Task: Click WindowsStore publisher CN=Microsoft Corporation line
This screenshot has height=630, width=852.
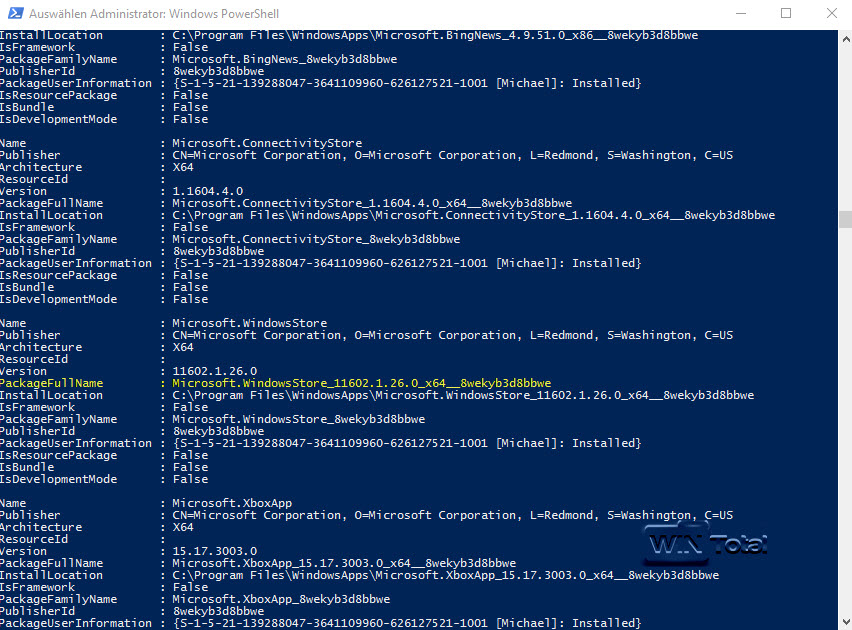Action: (x=453, y=335)
